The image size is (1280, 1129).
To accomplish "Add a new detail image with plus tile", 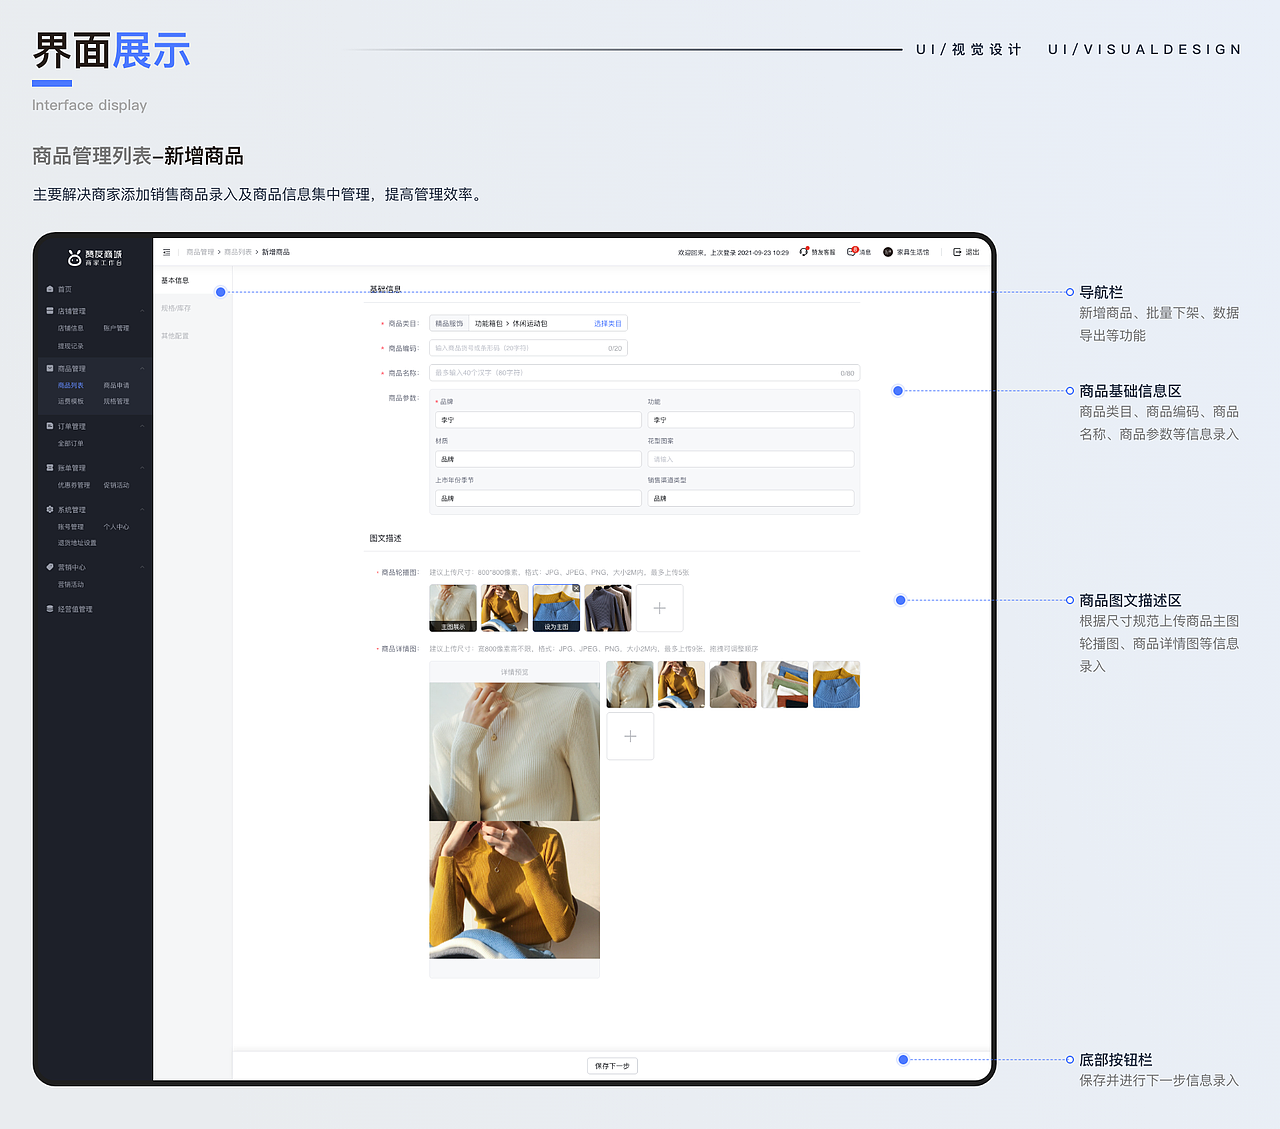I will (630, 736).
